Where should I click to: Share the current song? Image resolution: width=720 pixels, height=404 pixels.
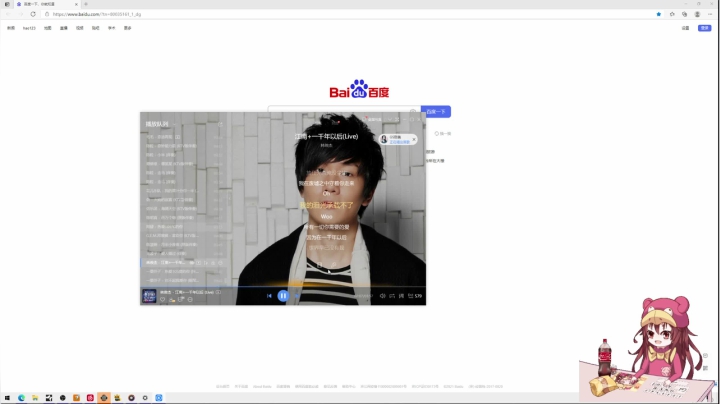tap(181, 300)
